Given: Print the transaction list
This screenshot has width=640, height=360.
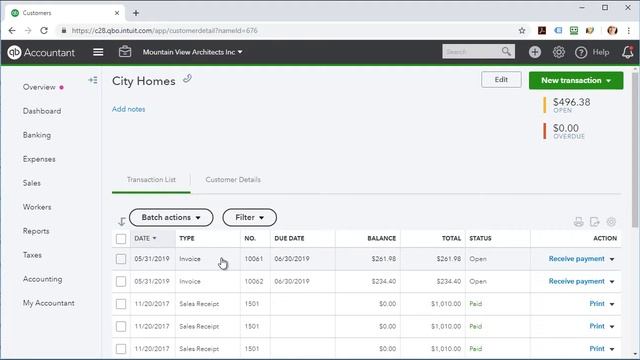Looking at the screenshot, I should coord(578,222).
